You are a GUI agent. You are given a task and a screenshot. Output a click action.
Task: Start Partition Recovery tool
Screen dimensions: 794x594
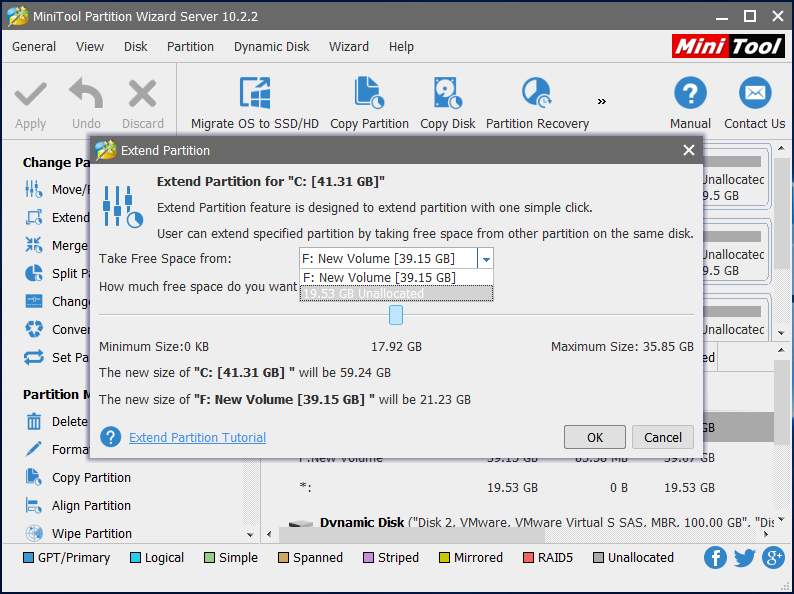click(x=537, y=104)
